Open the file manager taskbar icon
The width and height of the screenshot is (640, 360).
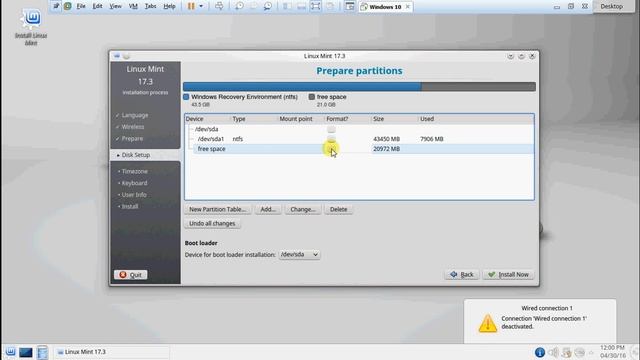[42, 352]
